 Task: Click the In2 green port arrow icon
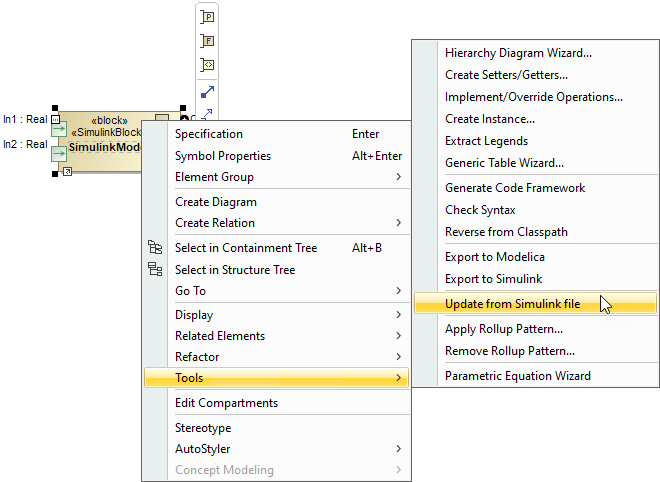[x=59, y=152]
